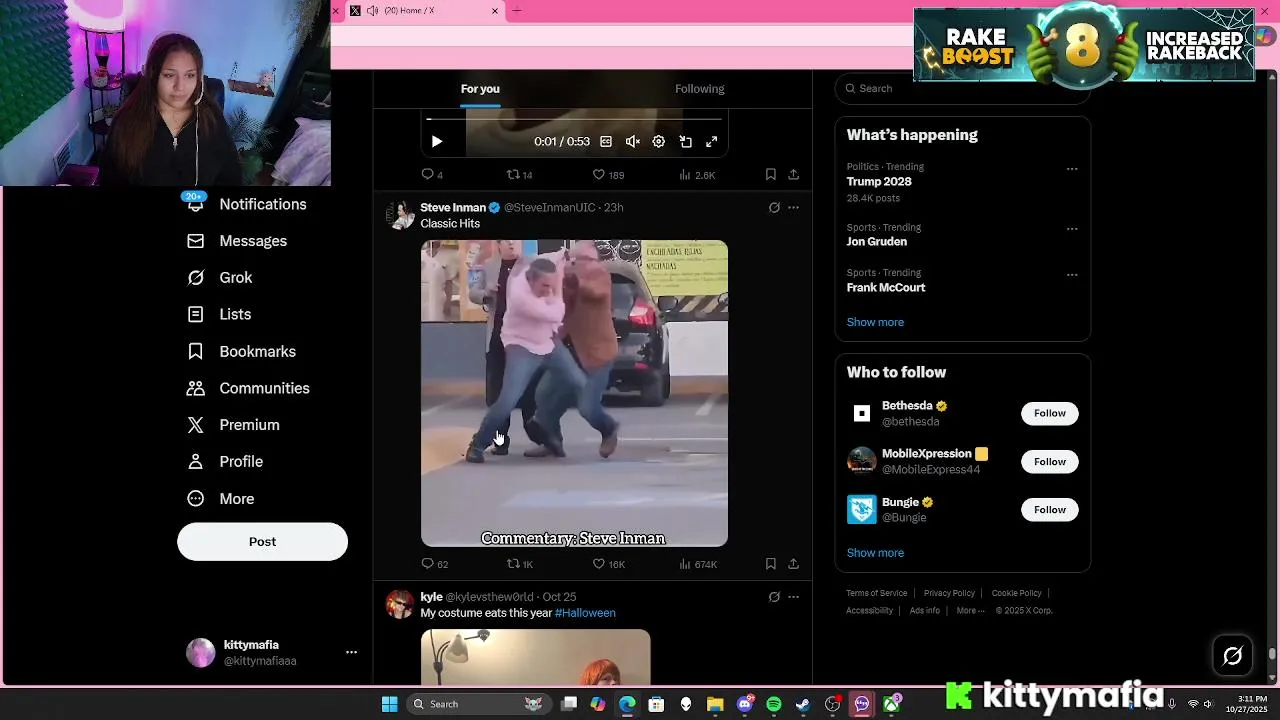Share the post with 189 likes

[793, 175]
